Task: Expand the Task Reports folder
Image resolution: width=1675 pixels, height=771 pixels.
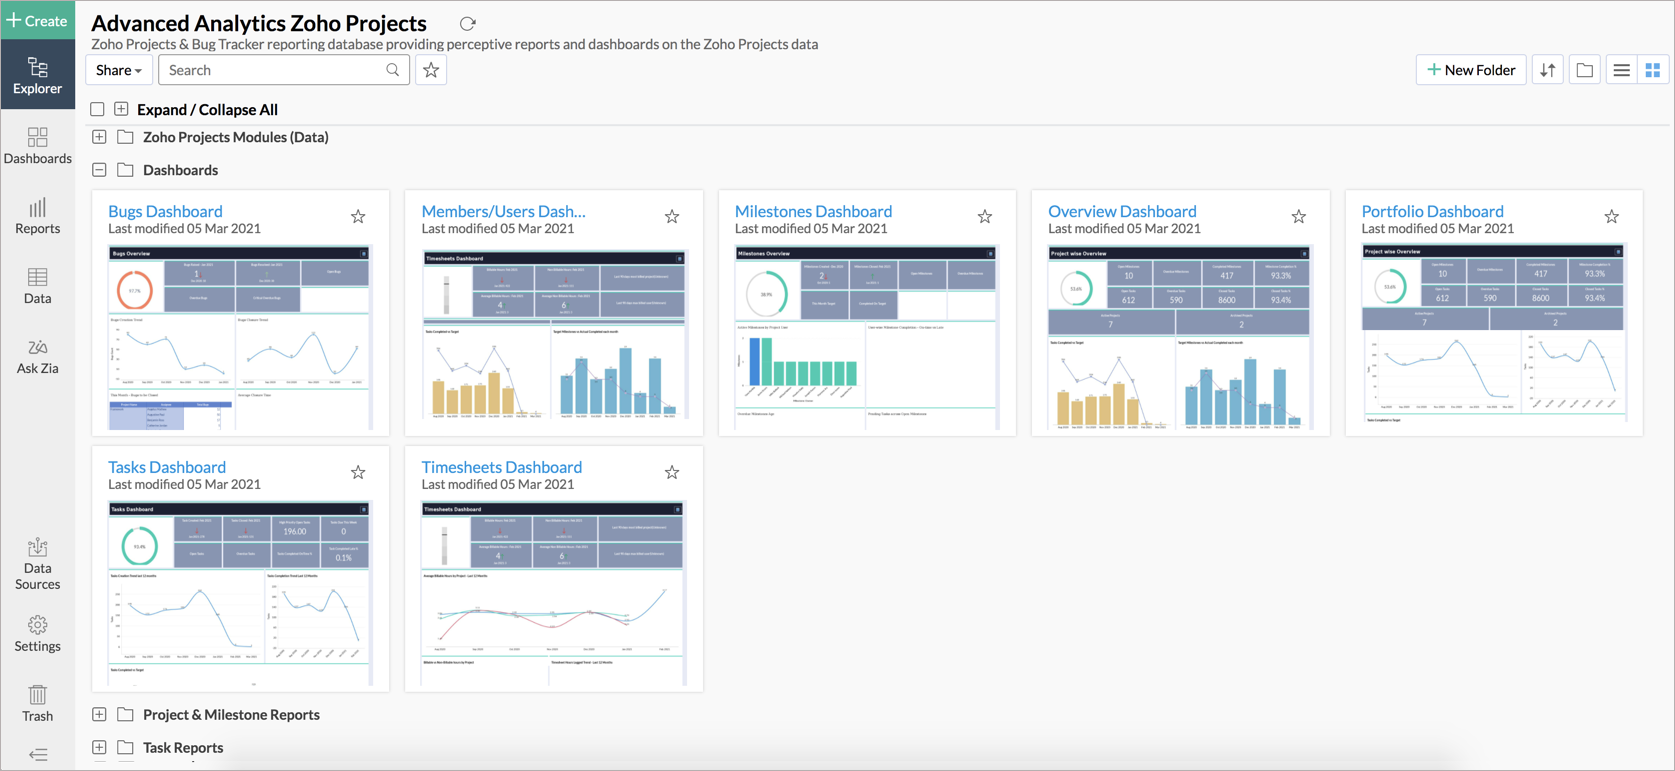Action: (99, 748)
